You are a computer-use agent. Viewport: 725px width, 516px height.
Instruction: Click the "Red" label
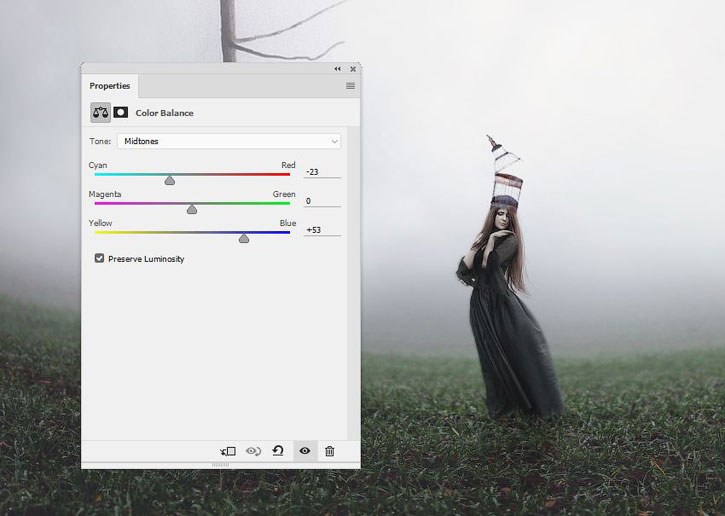click(x=288, y=165)
